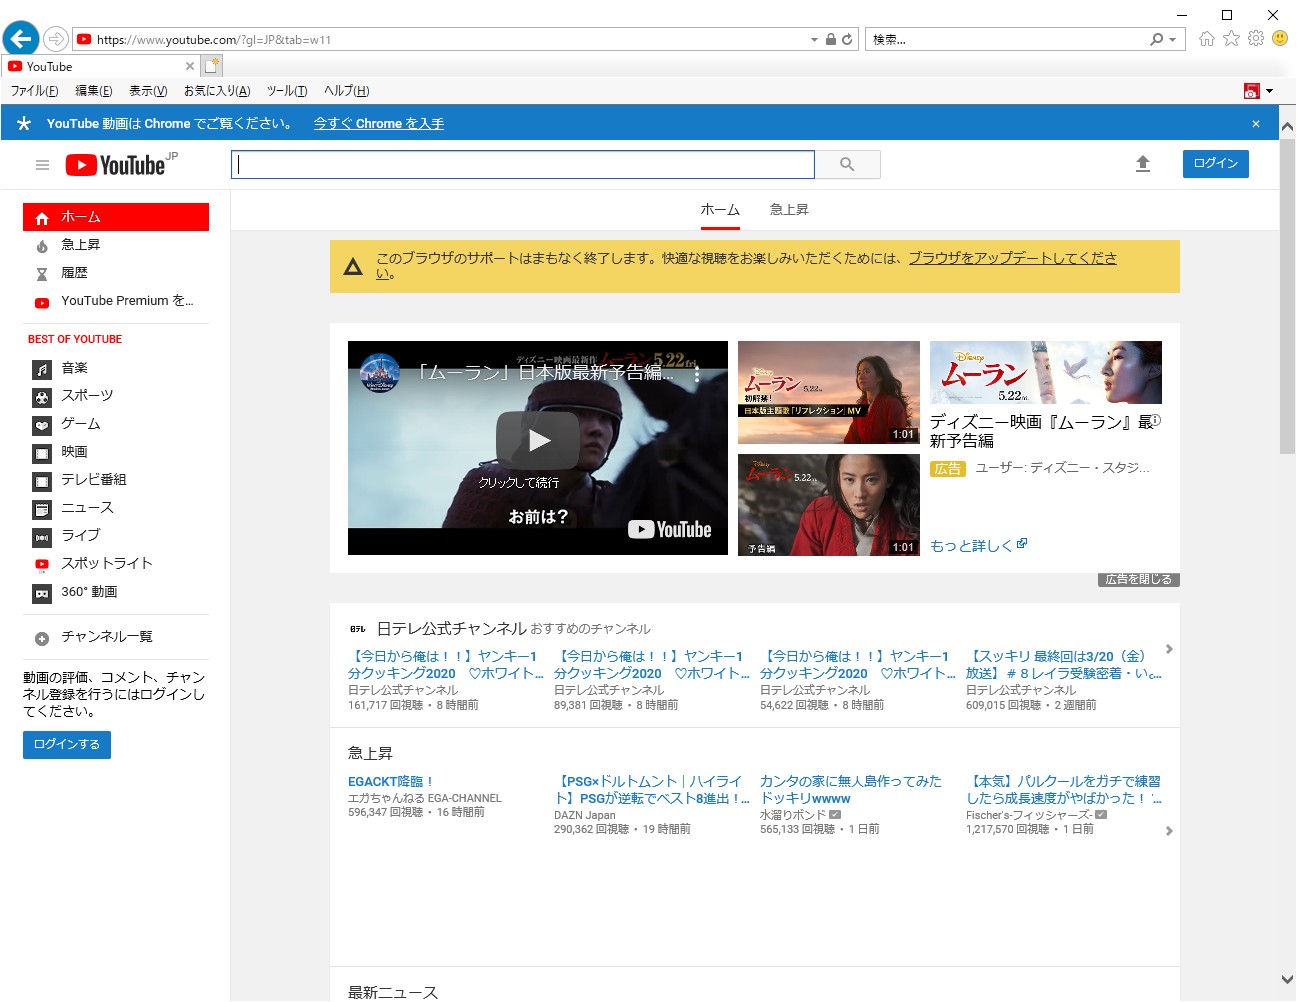Click the browser back arrow button

click(20, 39)
